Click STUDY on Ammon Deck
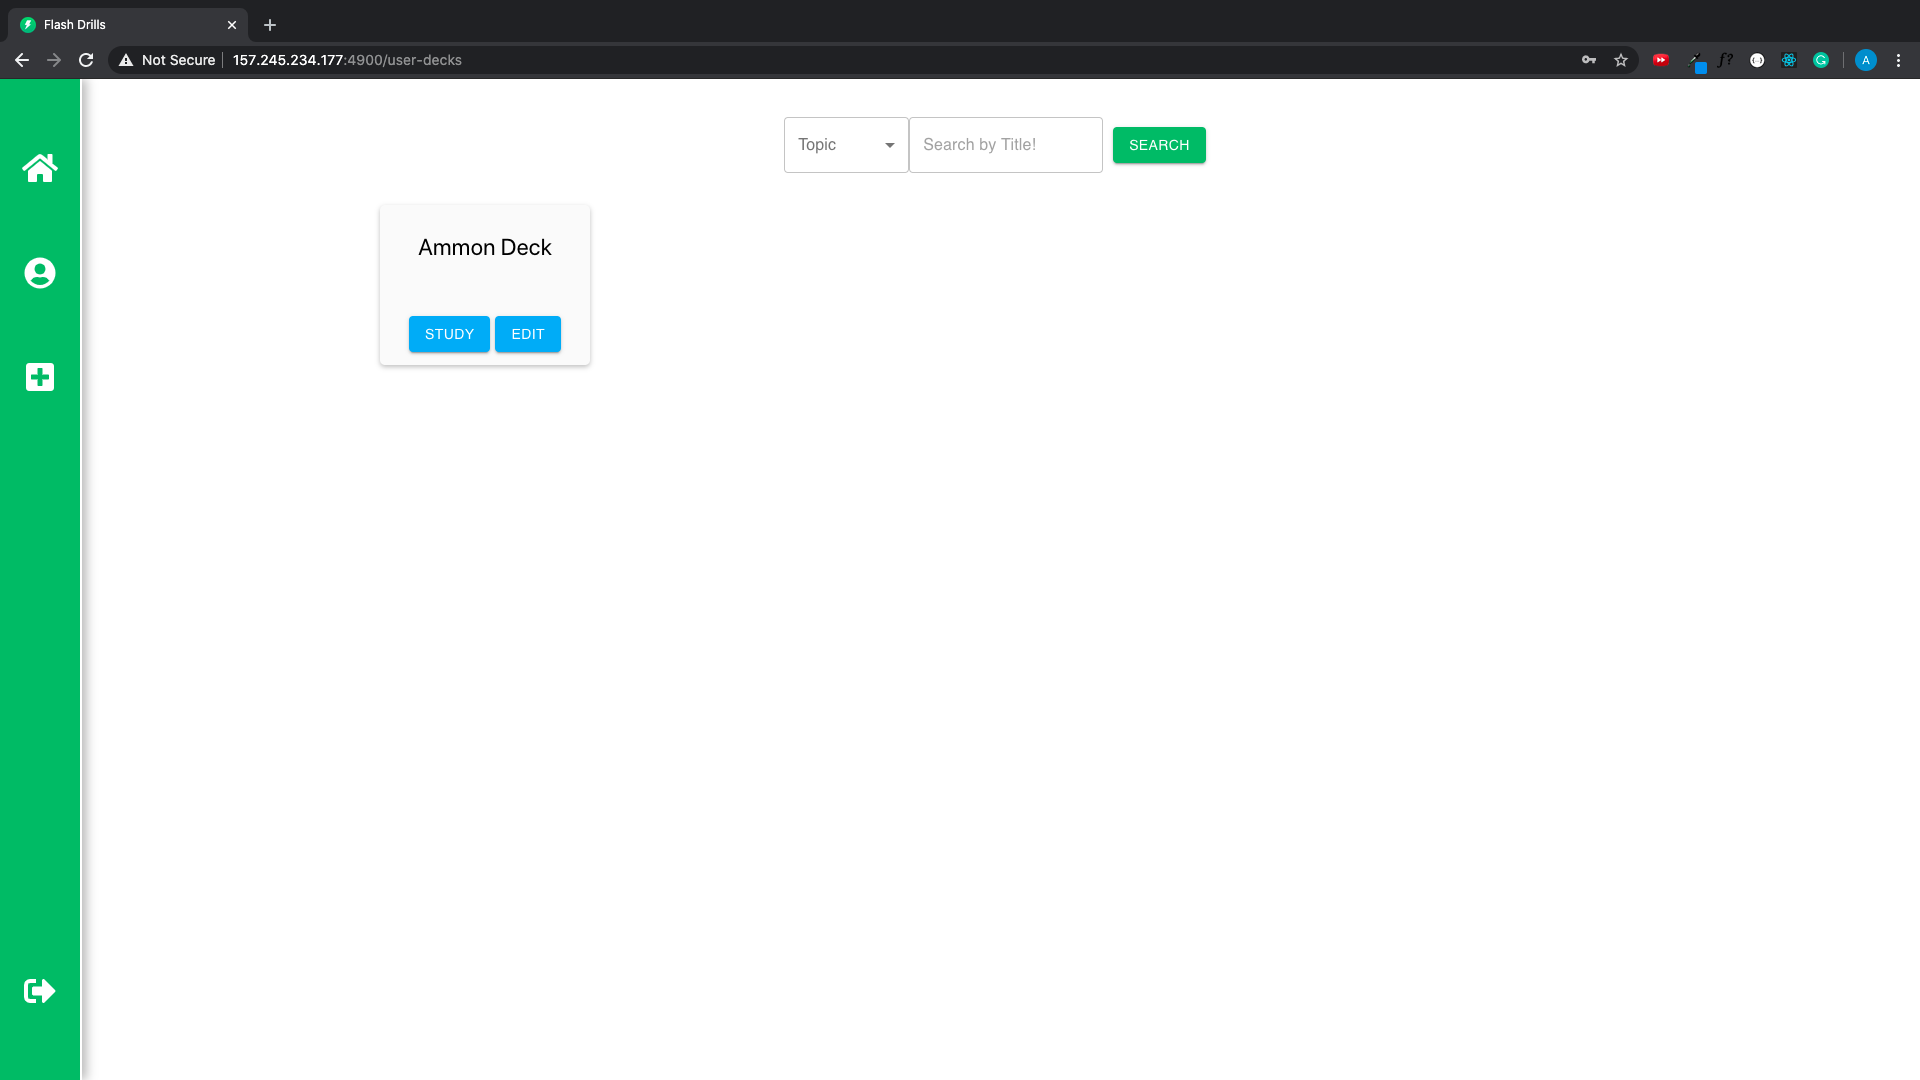 (449, 334)
